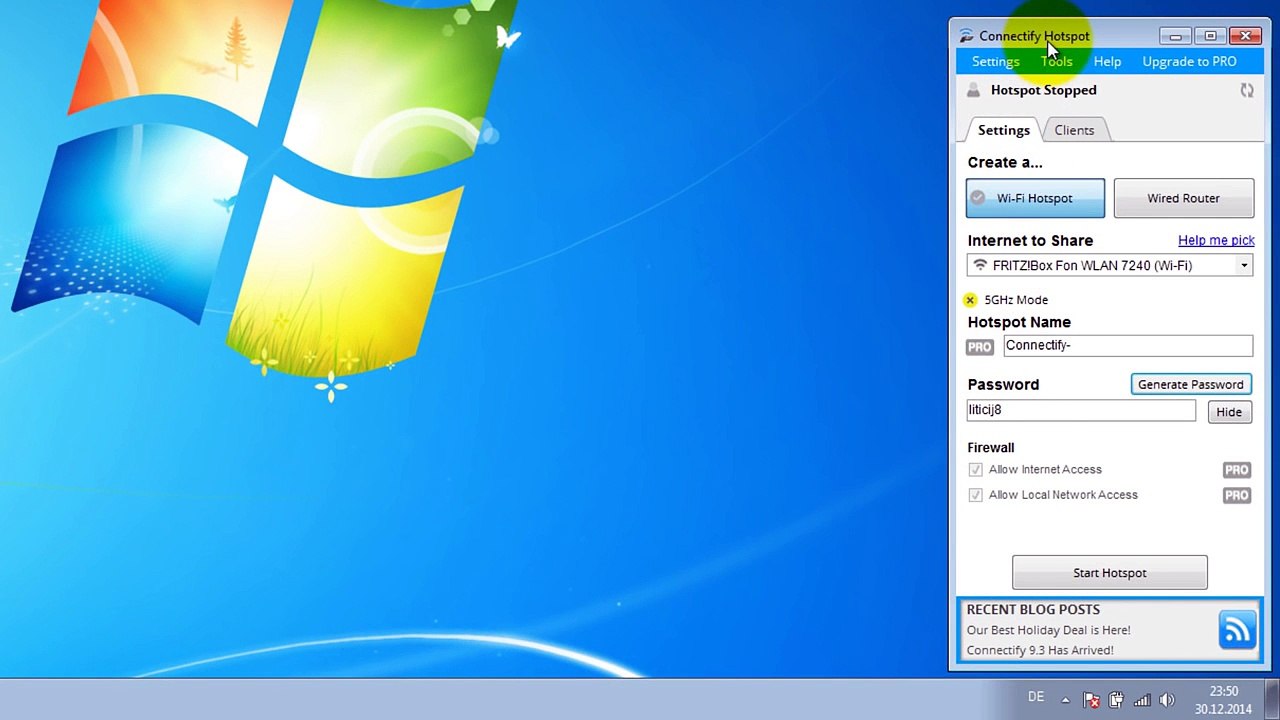Open the Settings menu
This screenshot has width=1280, height=720.
point(995,61)
